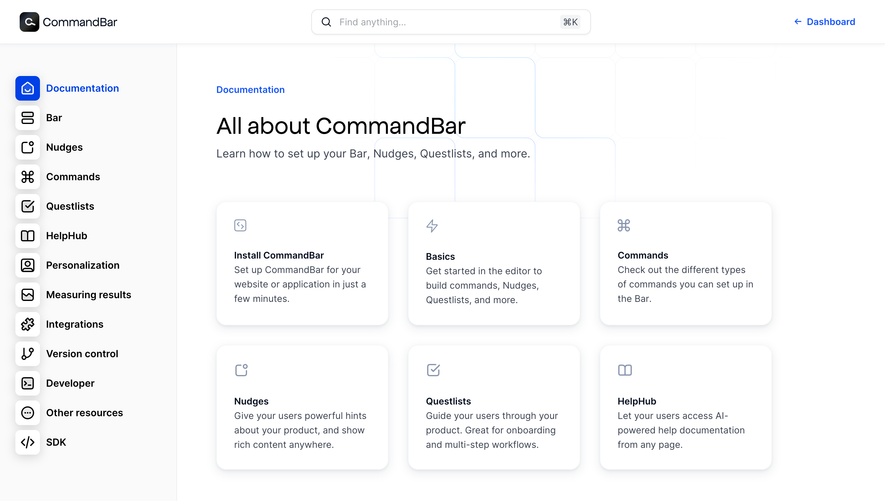Open Nudges card title

pos(251,401)
